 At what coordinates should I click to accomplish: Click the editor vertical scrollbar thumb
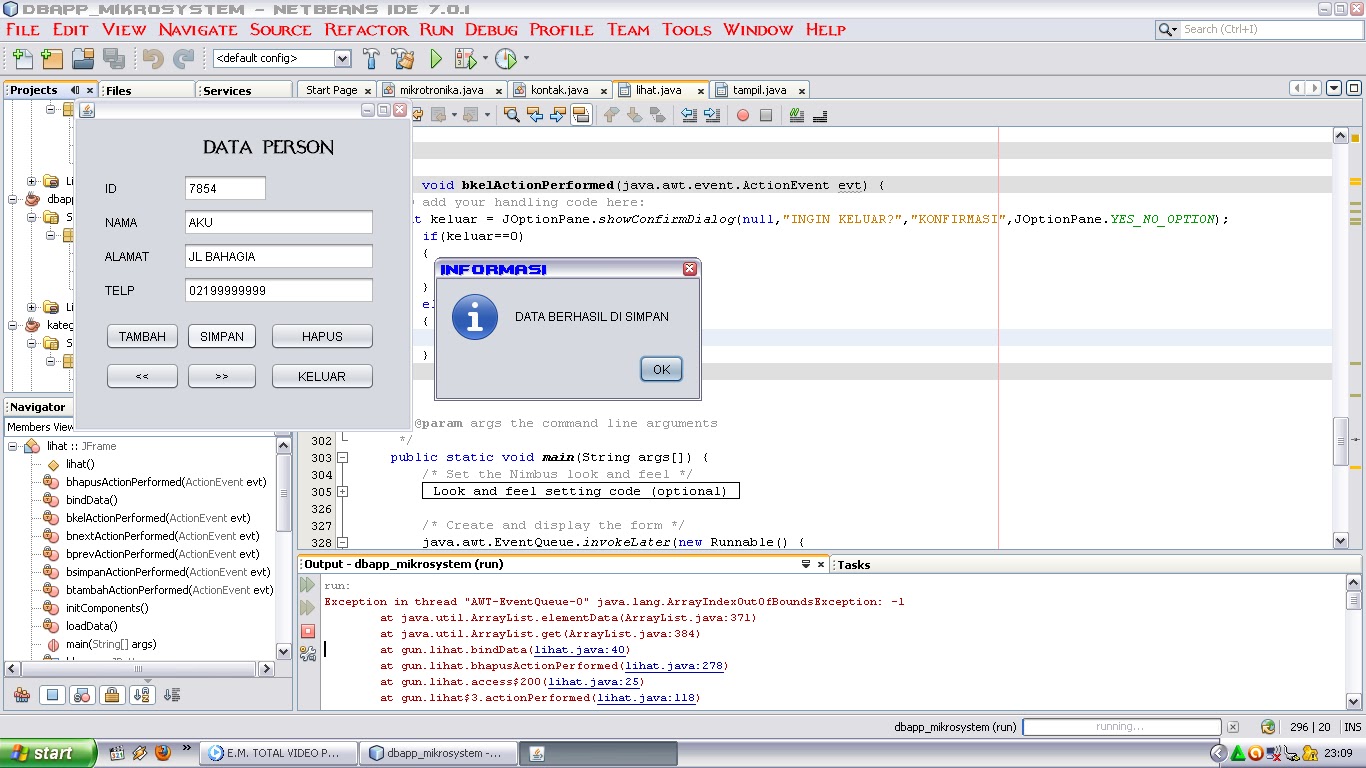1341,440
